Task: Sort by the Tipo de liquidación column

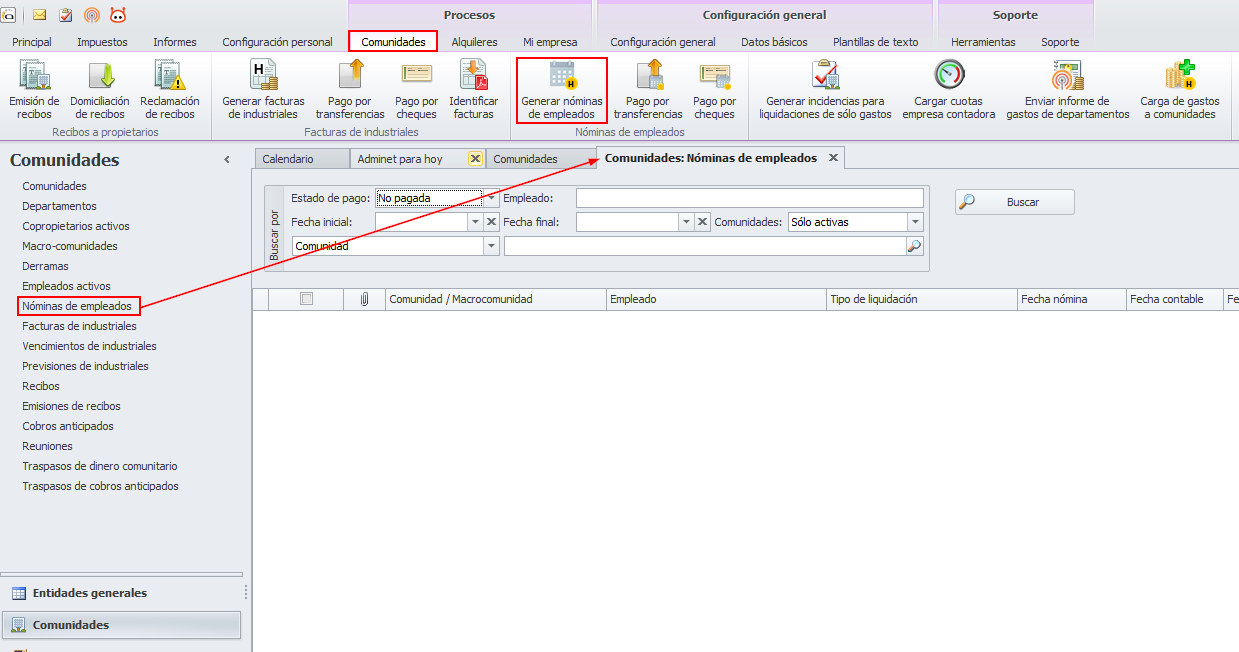Action: pyautogui.click(x=921, y=299)
